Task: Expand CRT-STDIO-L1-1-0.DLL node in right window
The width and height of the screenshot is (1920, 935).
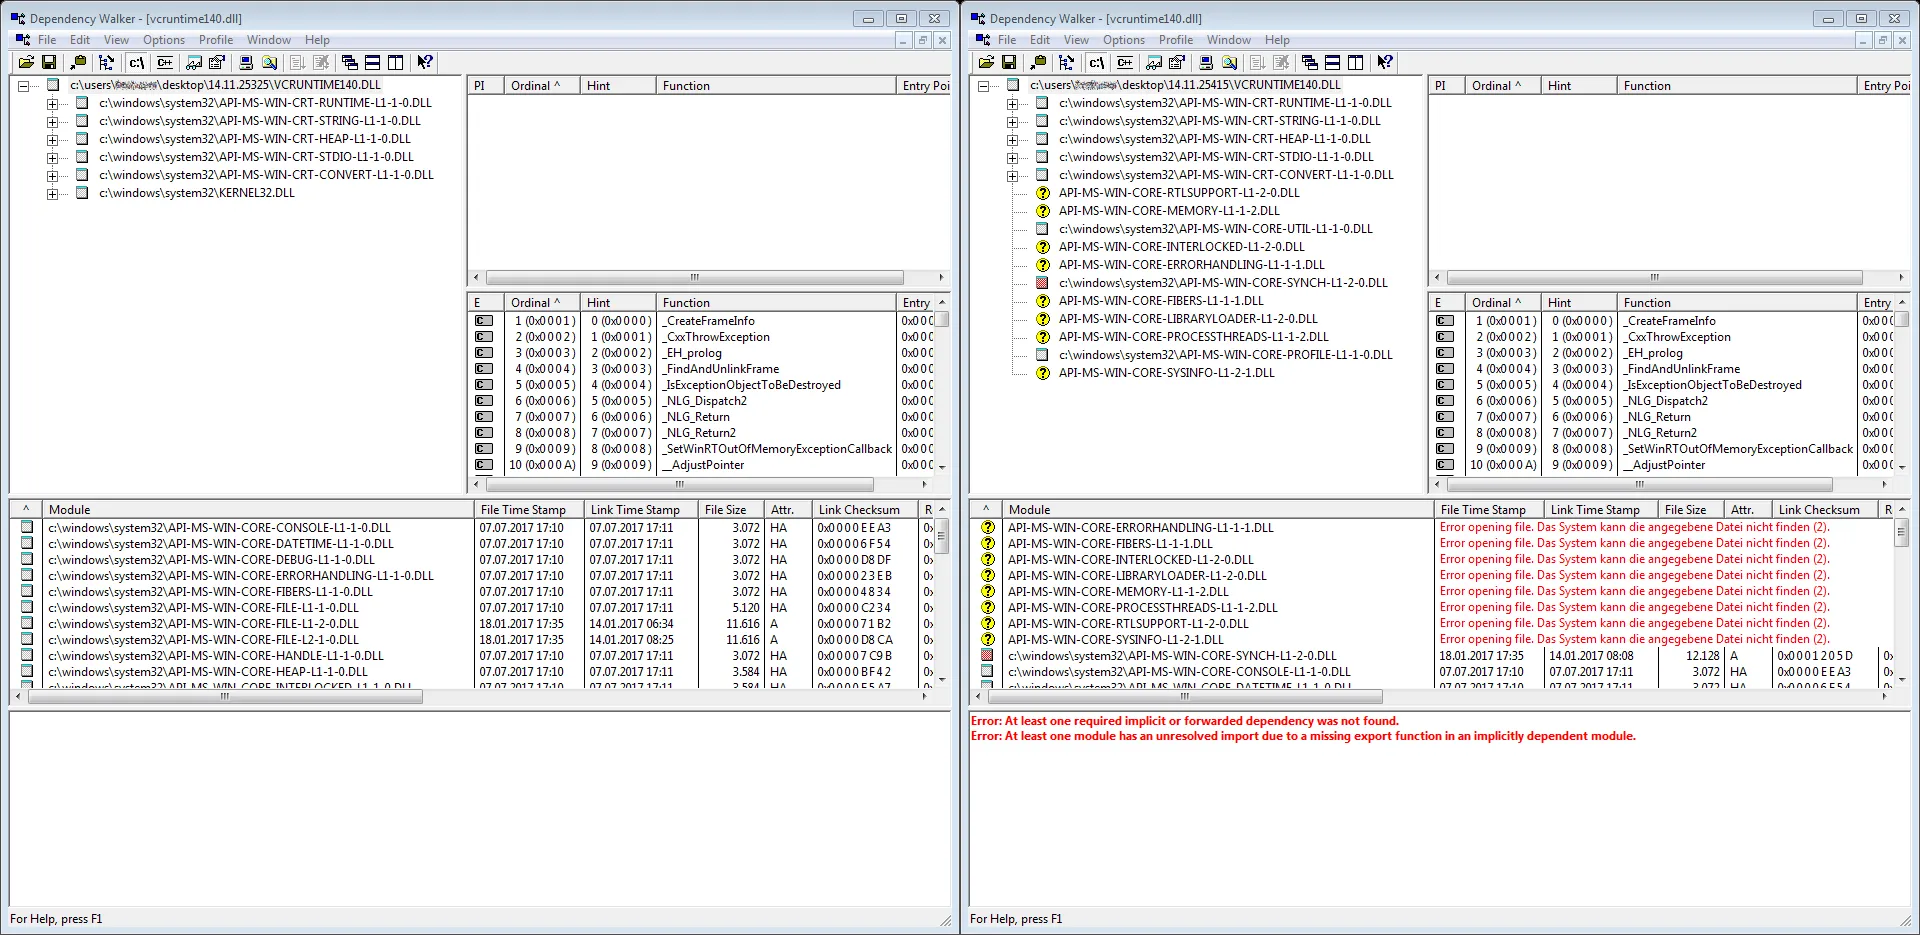Action: coord(1012,158)
